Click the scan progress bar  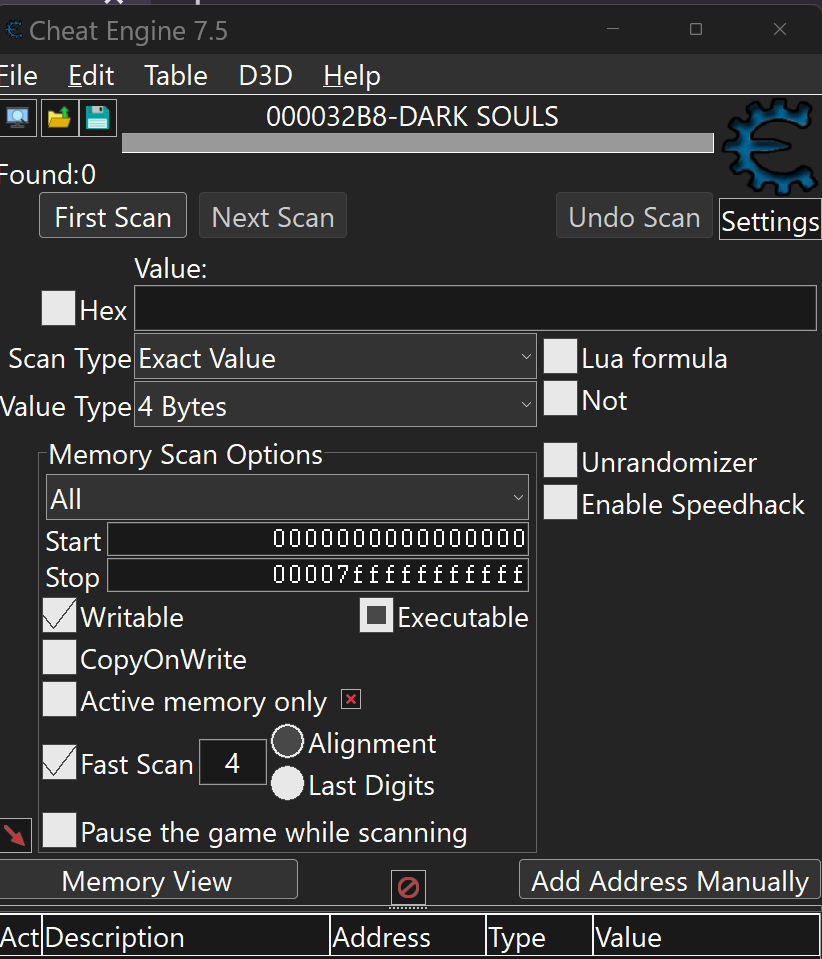(417, 142)
